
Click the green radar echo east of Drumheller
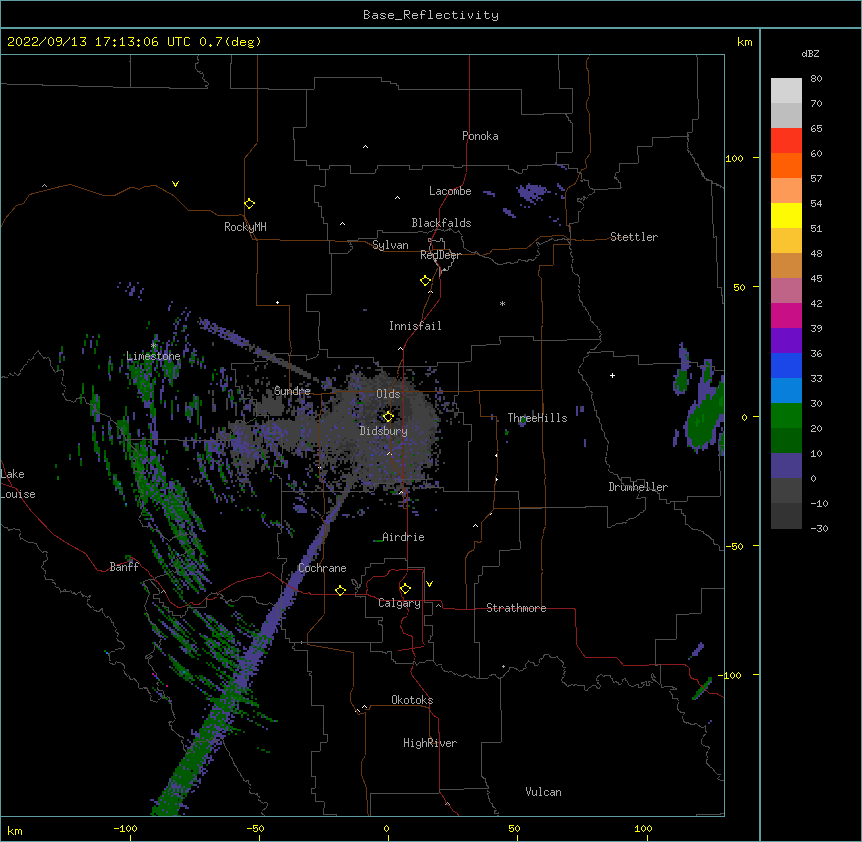pyautogui.click(x=705, y=415)
